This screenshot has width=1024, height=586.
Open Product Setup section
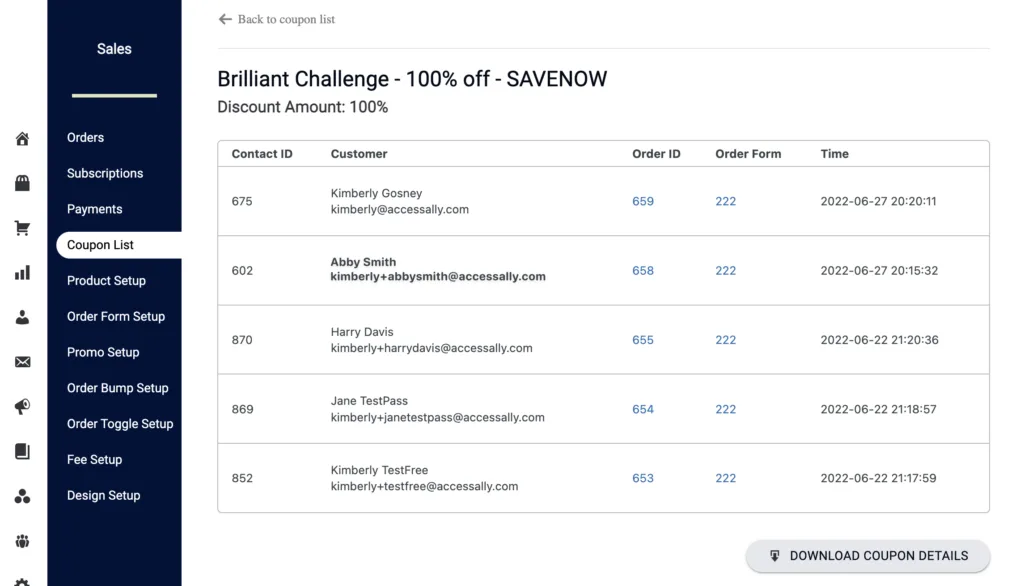106,280
